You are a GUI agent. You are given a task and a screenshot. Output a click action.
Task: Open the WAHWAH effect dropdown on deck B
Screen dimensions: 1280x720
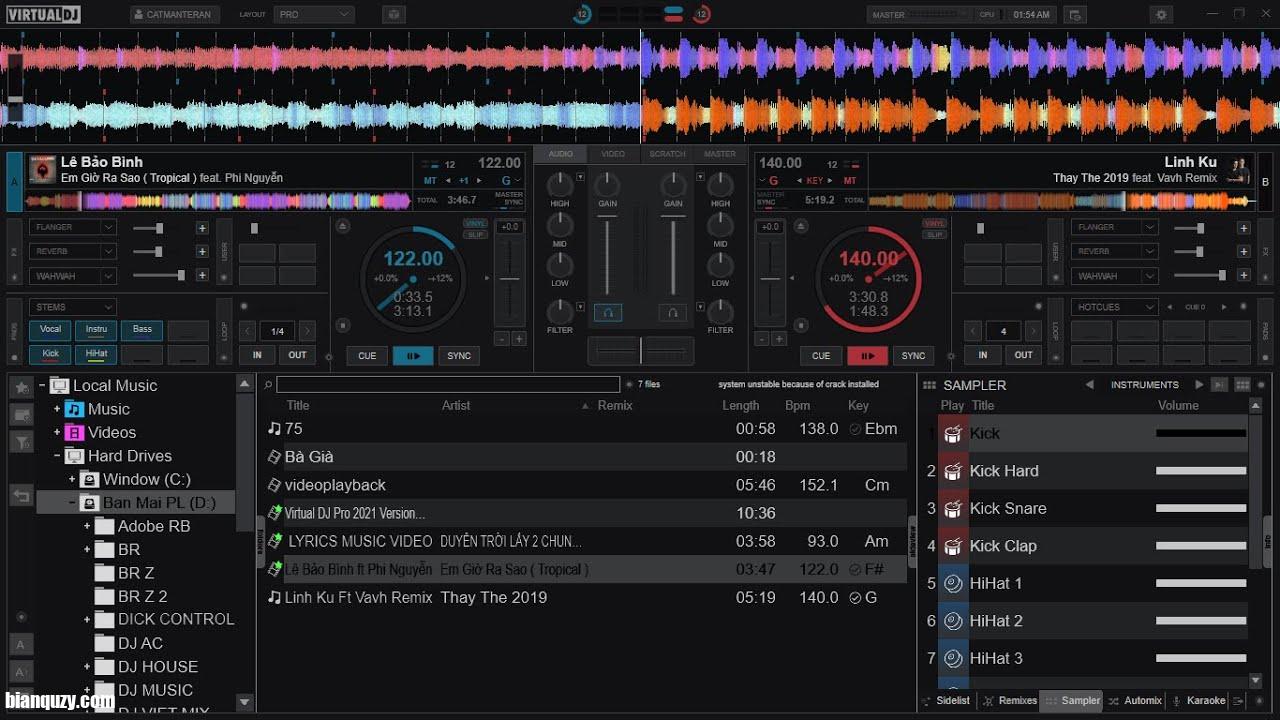pos(1114,276)
